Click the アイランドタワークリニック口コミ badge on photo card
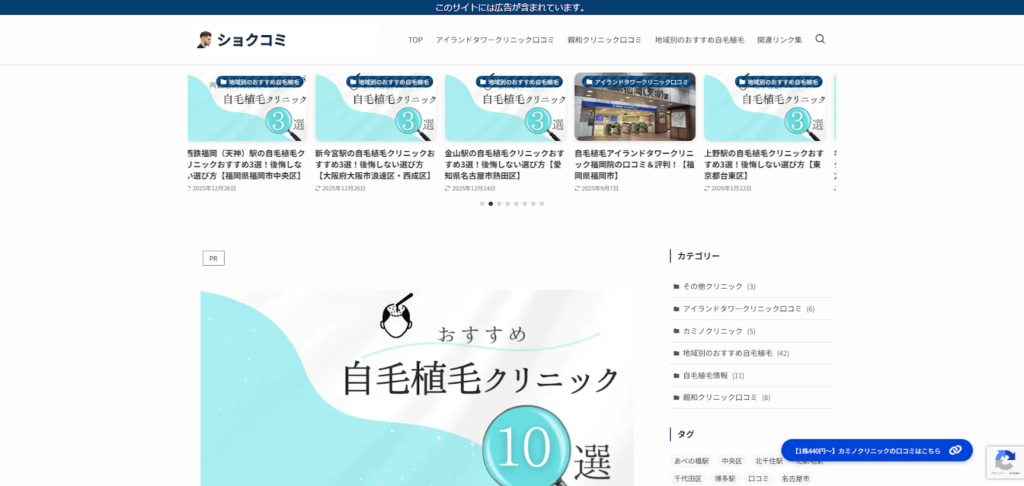The image size is (1024, 486). coord(637,82)
